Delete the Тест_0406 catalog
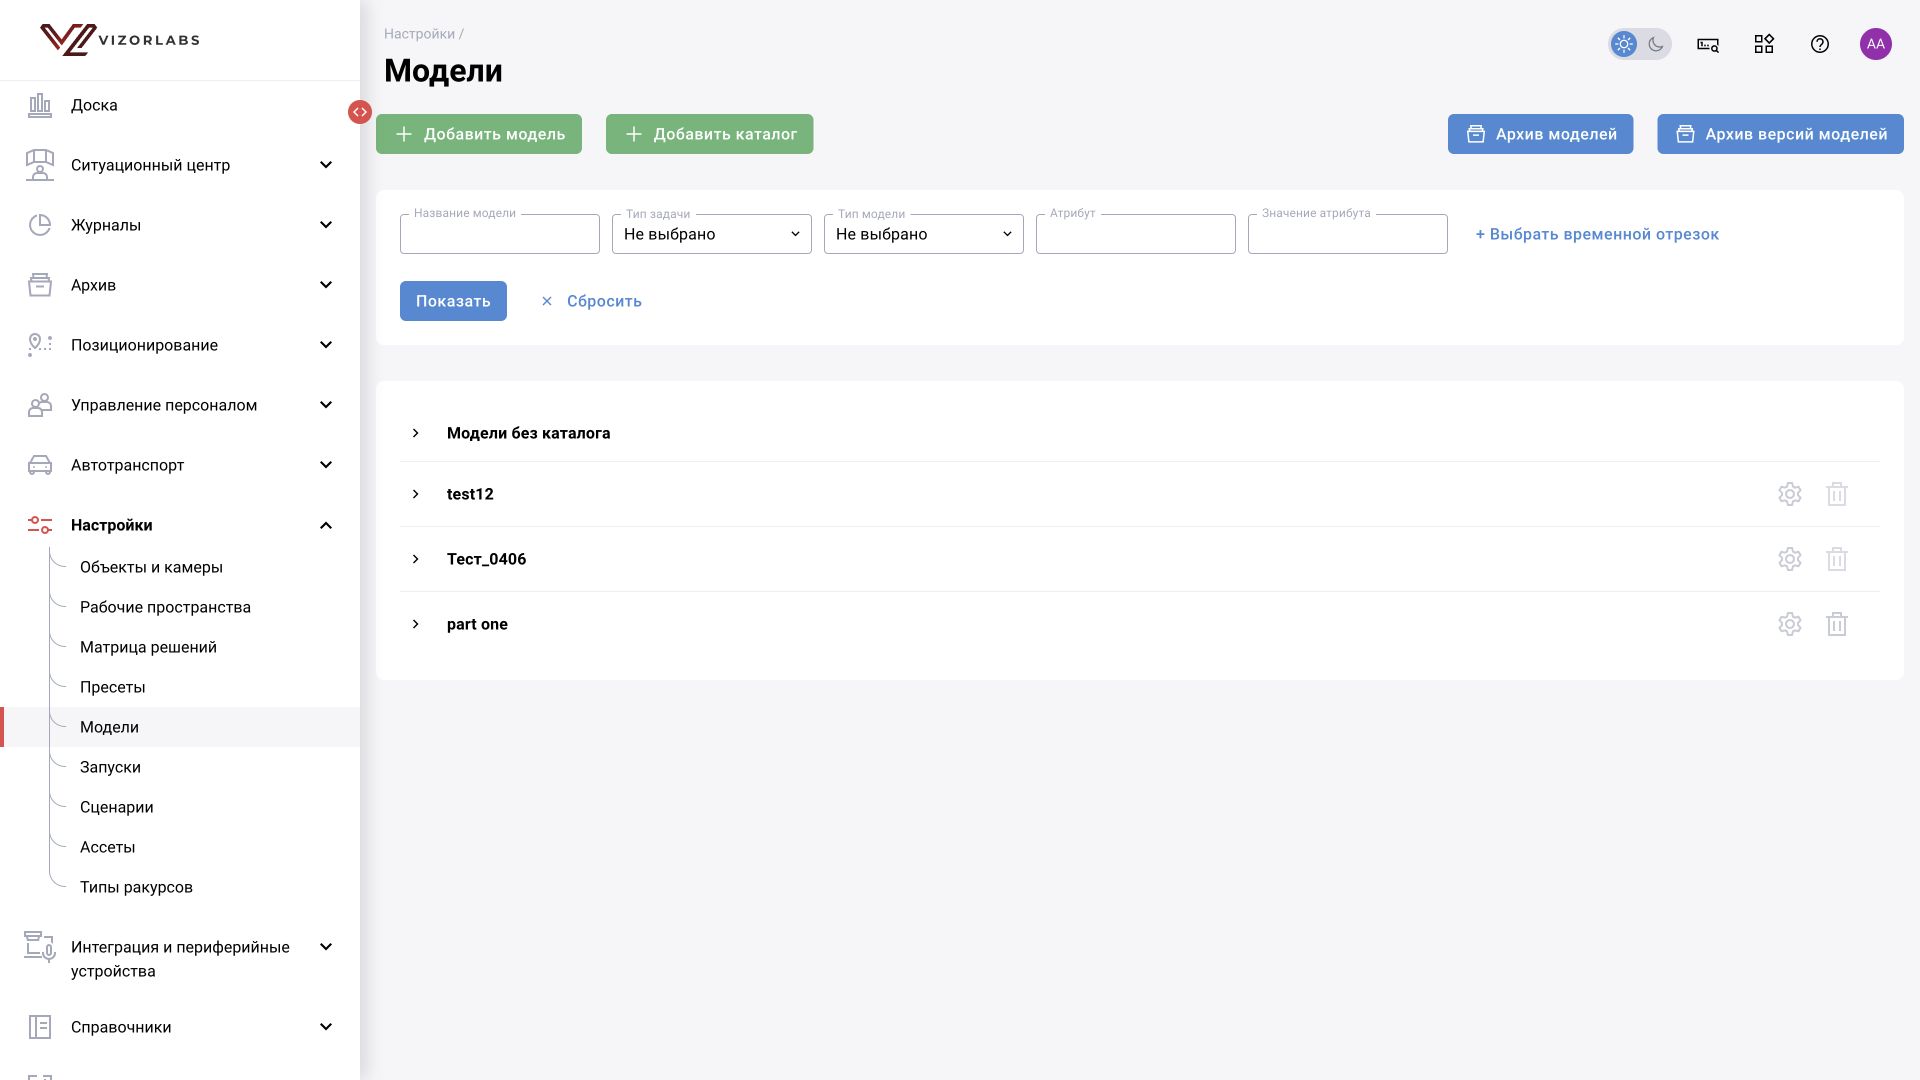 pos(1837,559)
